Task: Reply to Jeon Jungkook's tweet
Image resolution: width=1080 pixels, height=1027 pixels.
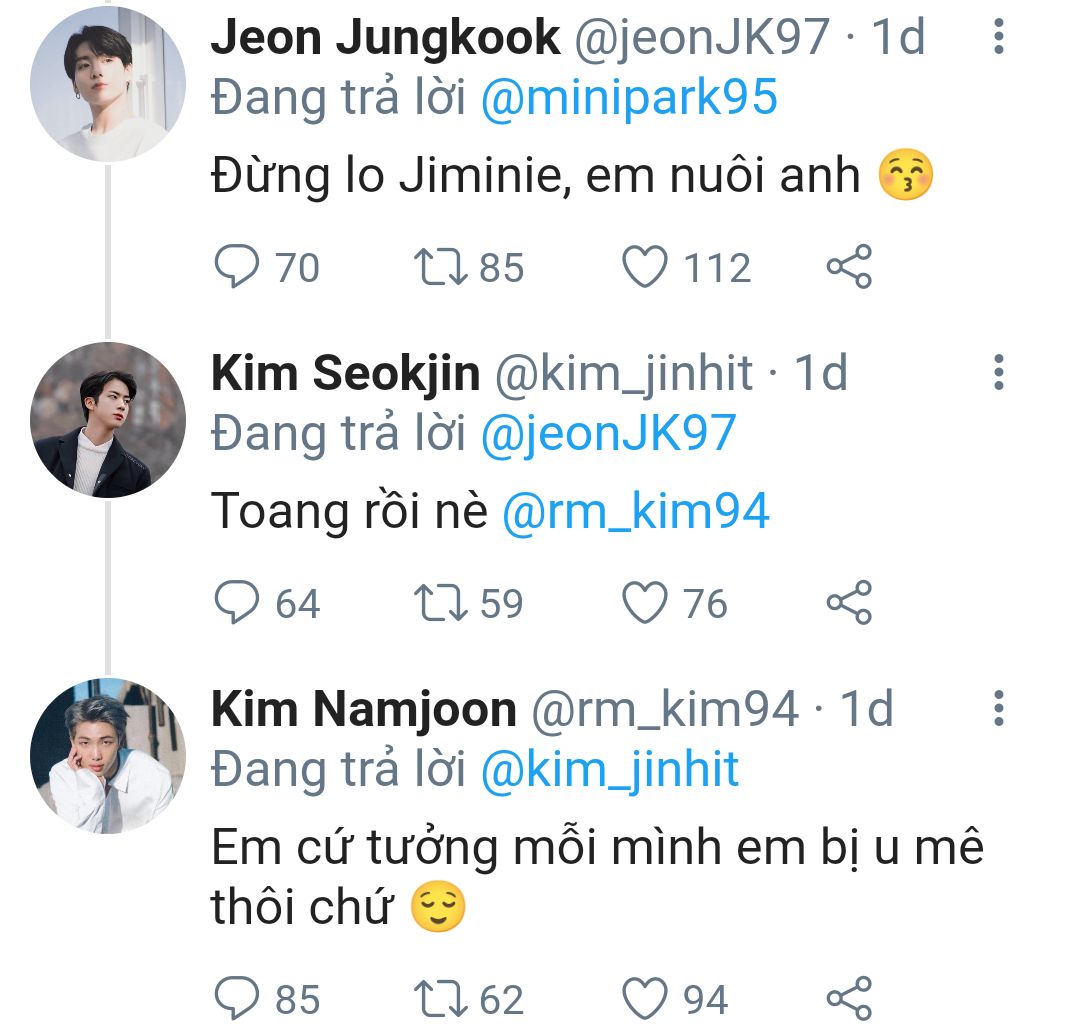Action: click(x=238, y=267)
